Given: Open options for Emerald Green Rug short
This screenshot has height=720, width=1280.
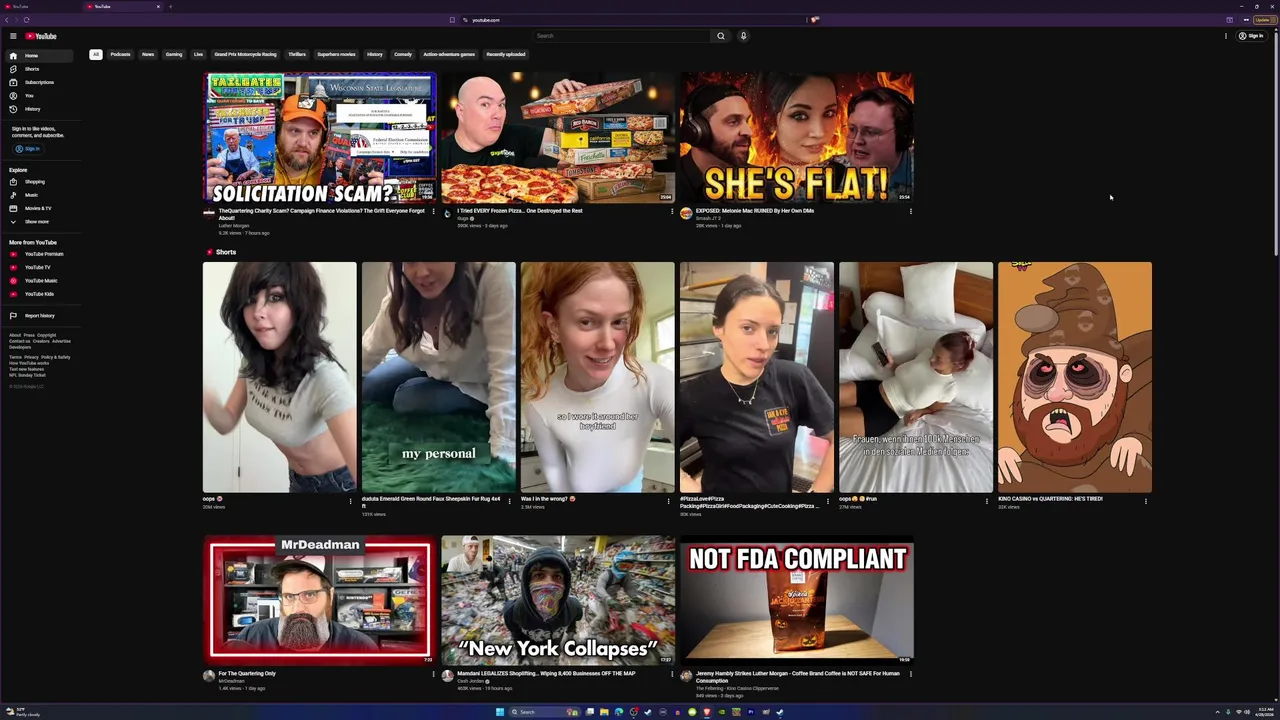Looking at the screenshot, I should click(509, 501).
